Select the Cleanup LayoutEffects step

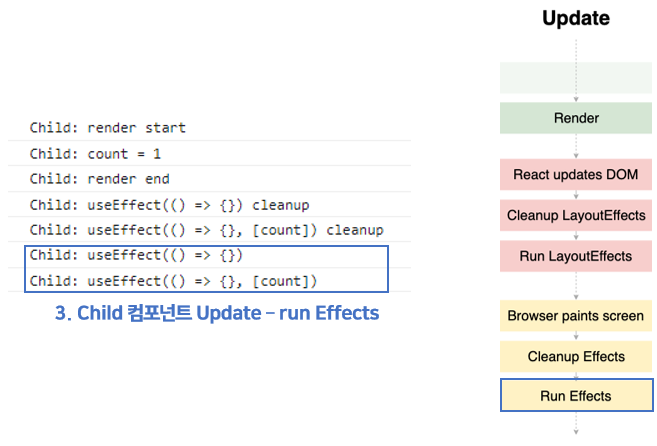576,215
